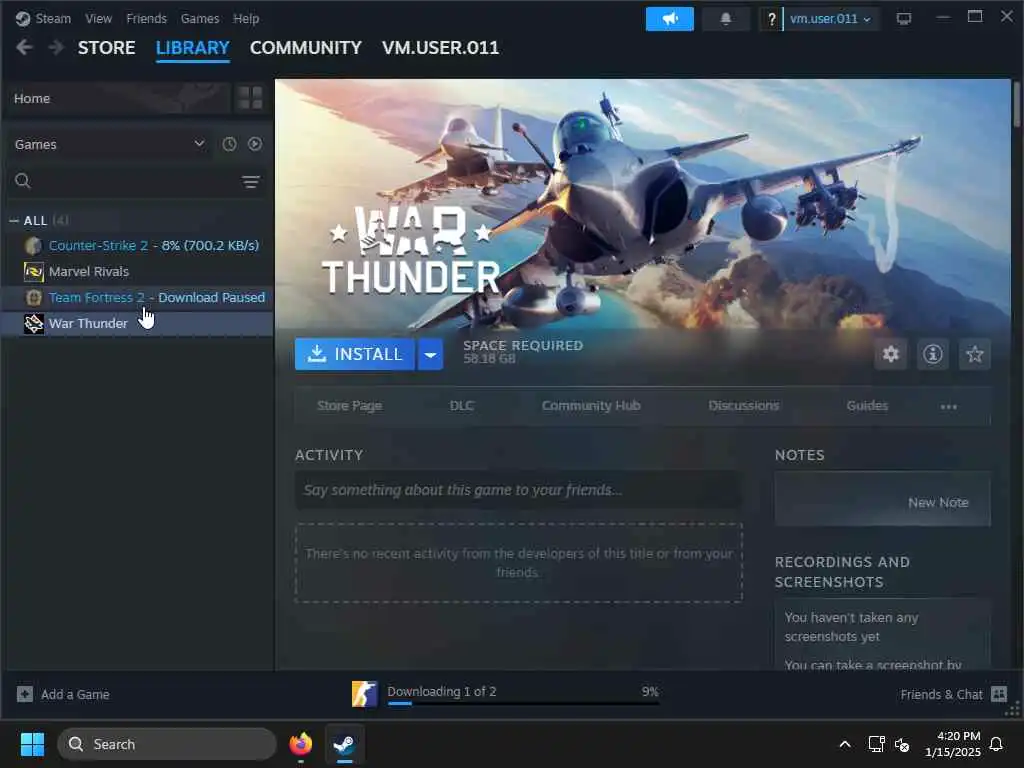Click the Add a Game label
The height and width of the screenshot is (768, 1024).
(75, 694)
